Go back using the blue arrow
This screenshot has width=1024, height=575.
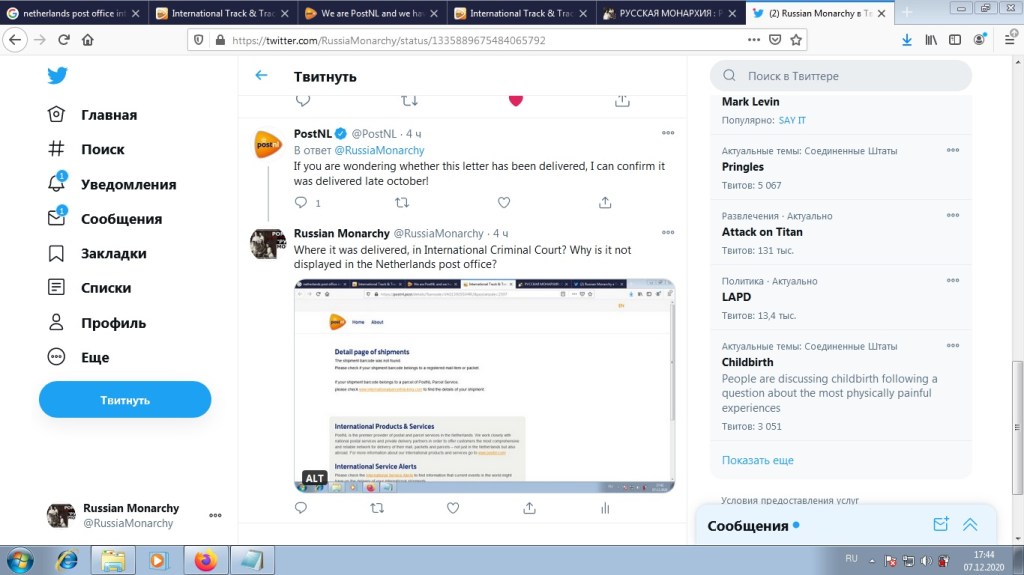261,76
